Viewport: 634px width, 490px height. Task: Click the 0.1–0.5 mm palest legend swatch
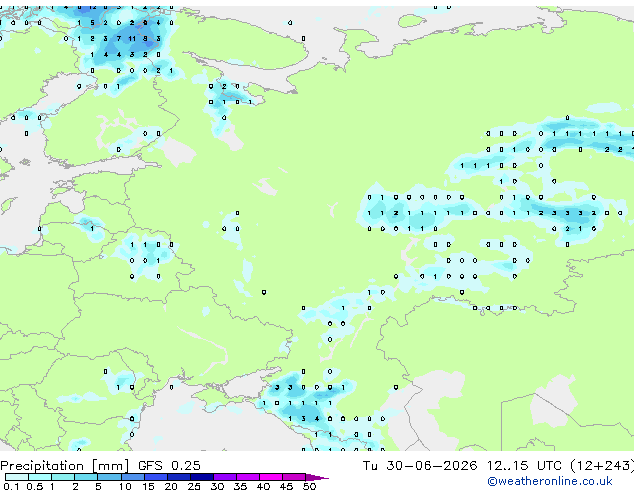point(17,477)
